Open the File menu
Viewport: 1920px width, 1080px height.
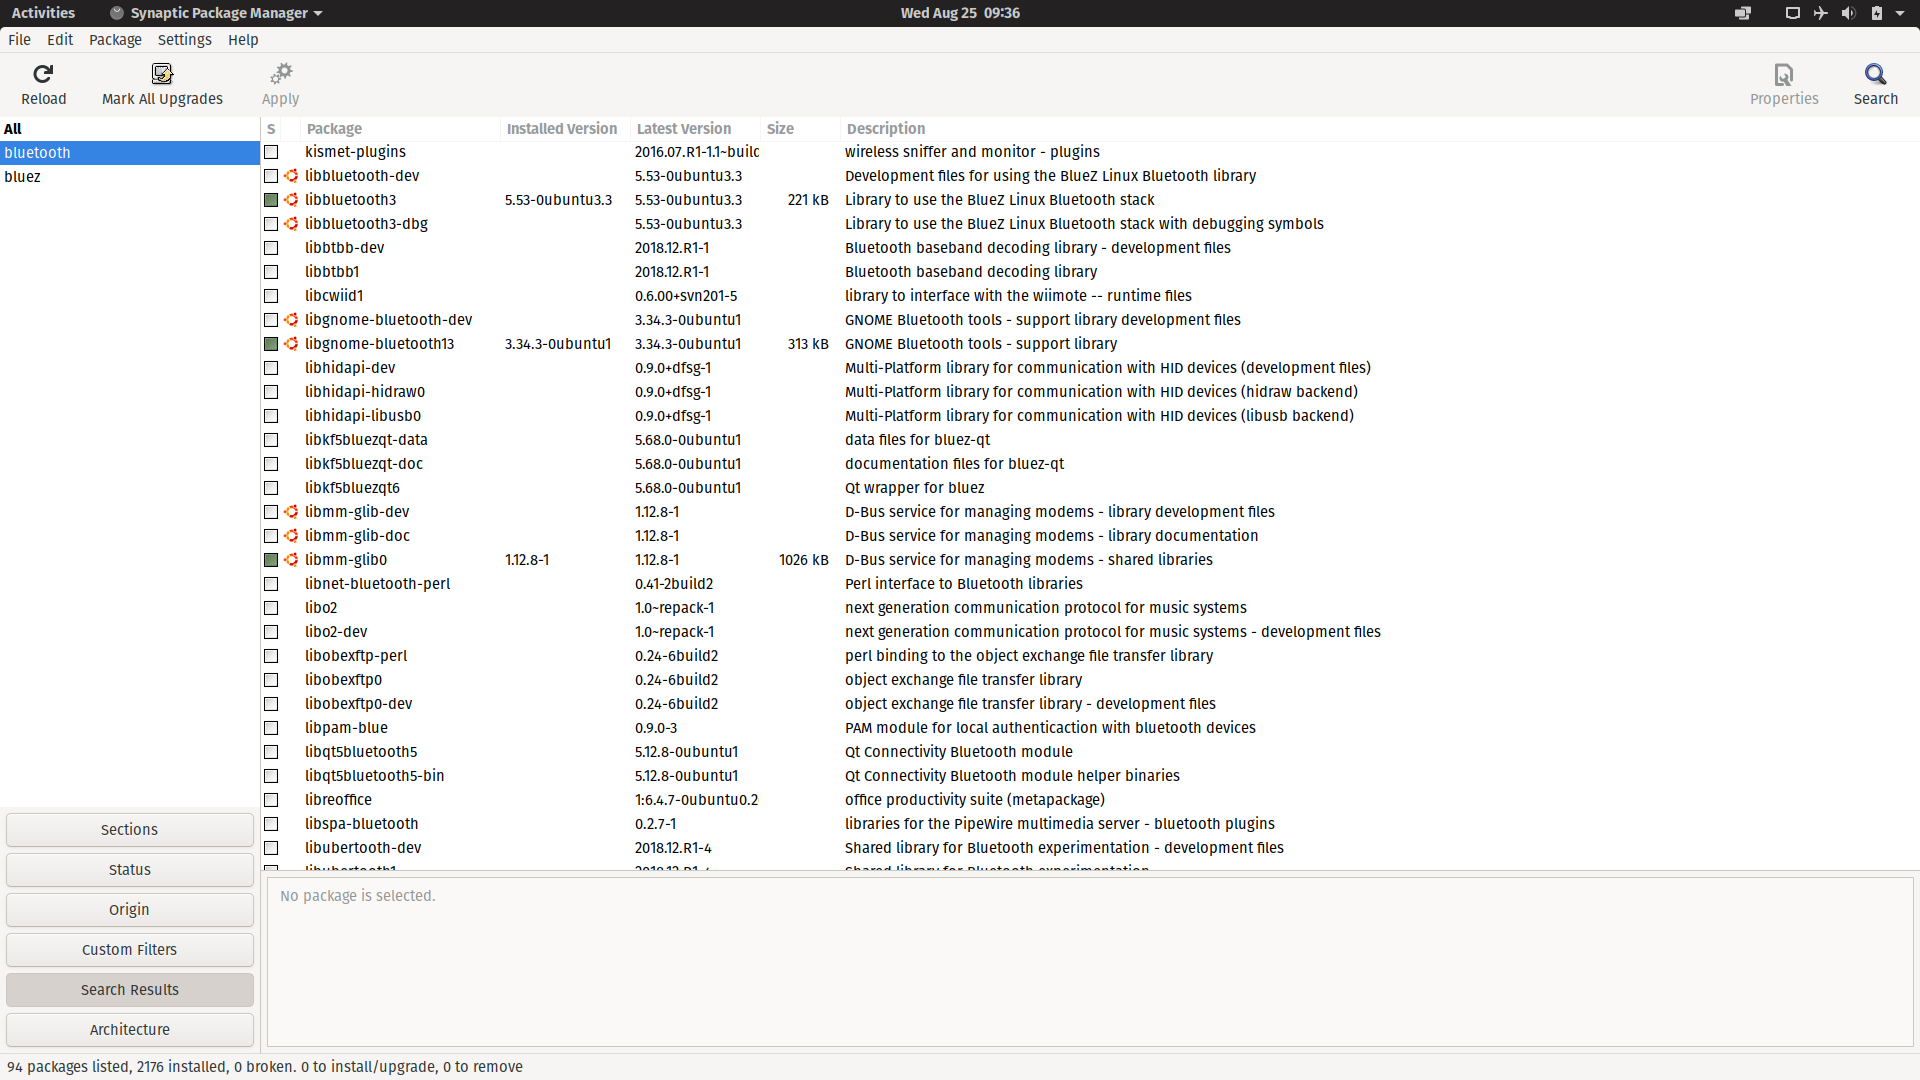pos(19,40)
